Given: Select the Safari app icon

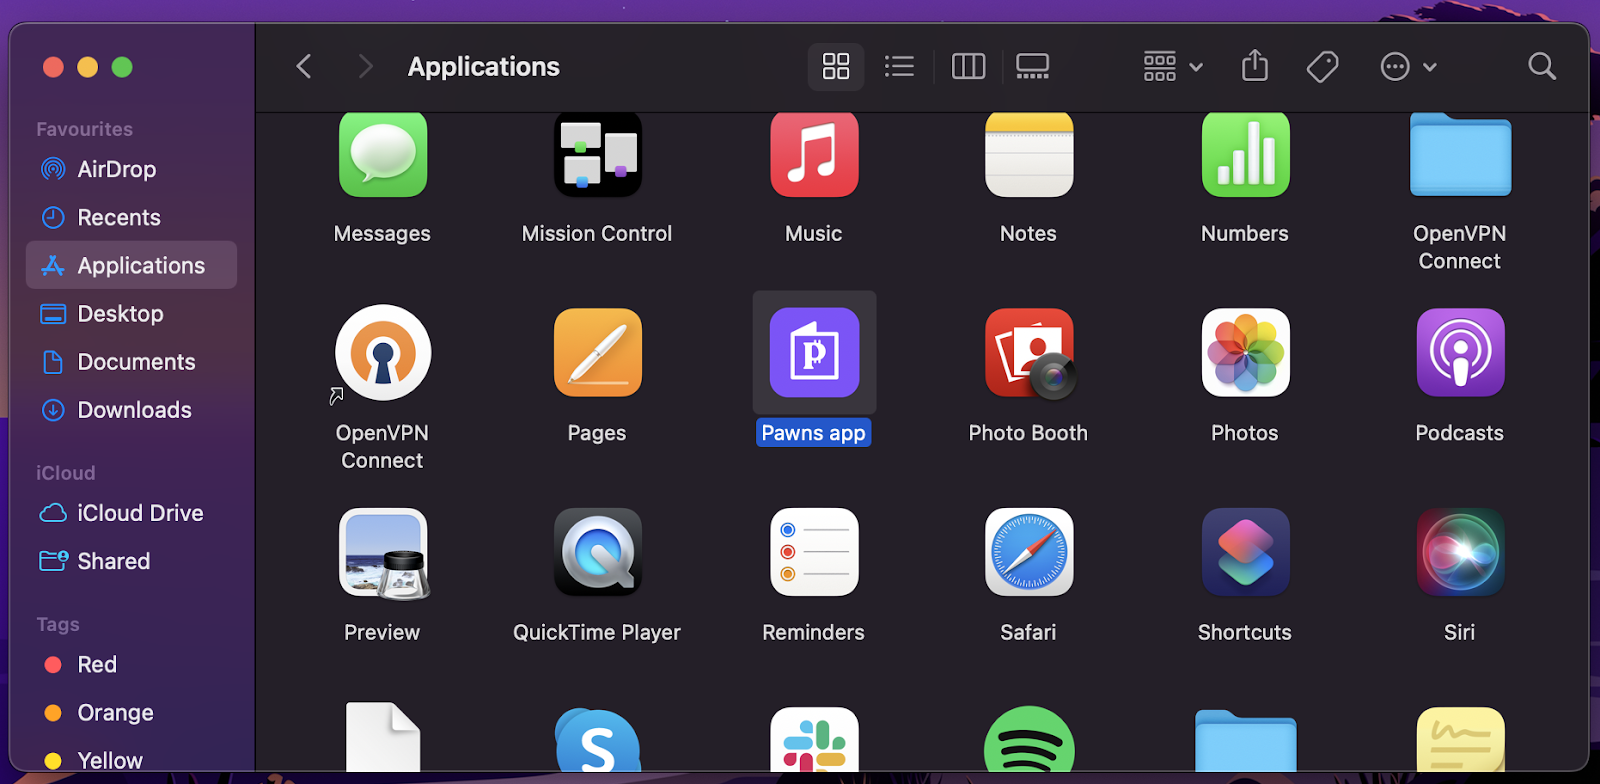Looking at the screenshot, I should pos(1029,552).
